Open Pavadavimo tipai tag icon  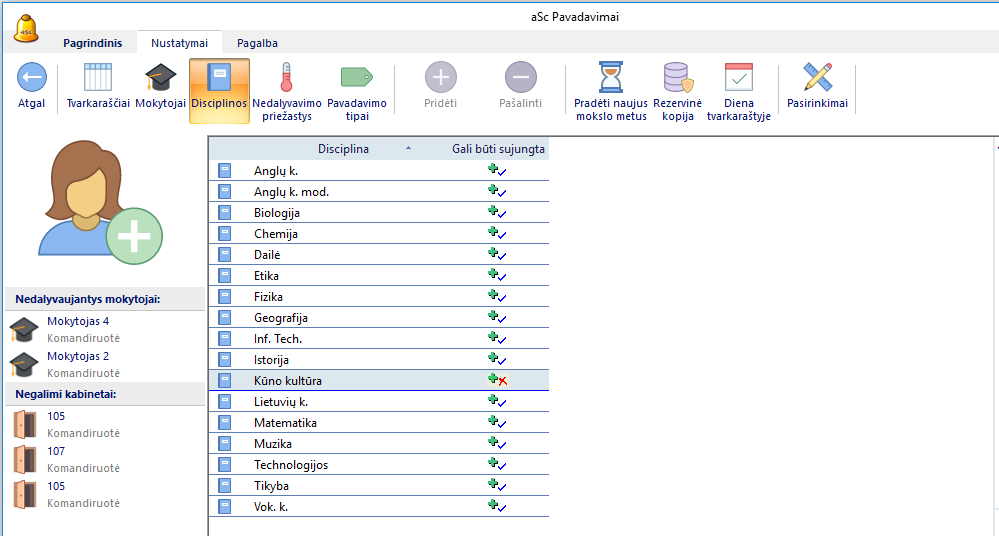357,78
